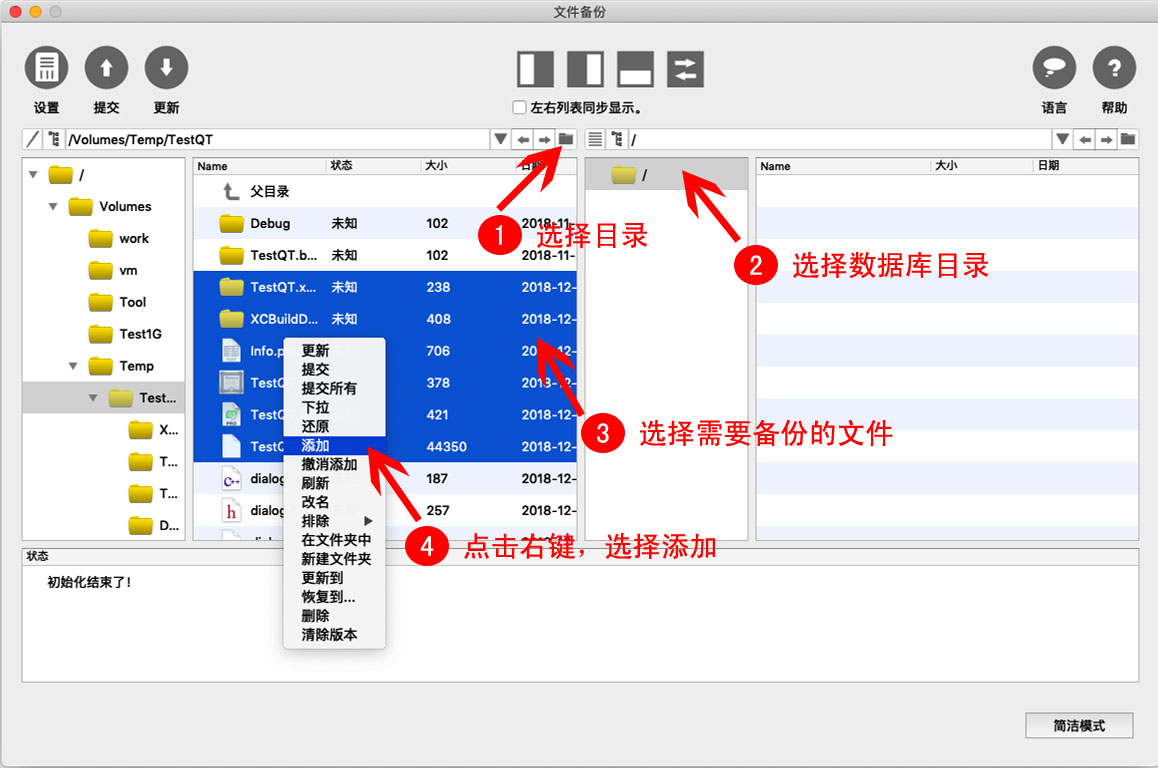This screenshot has width=1158, height=768.
Task: Sort database list by Name column
Action: 843,165
